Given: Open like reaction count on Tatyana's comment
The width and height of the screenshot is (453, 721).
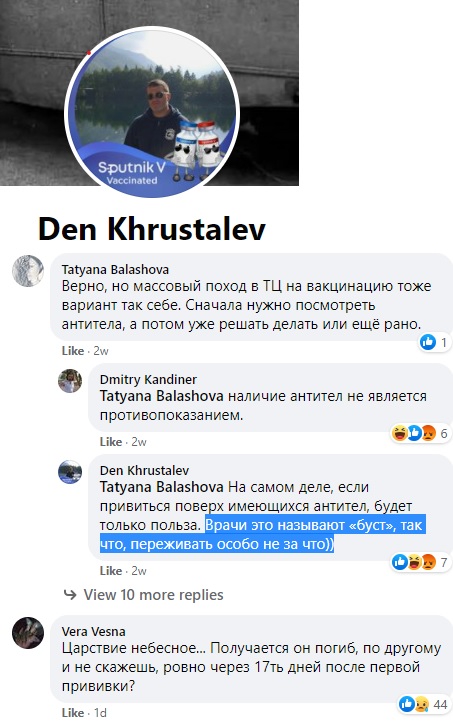Looking at the screenshot, I should click(434, 342).
